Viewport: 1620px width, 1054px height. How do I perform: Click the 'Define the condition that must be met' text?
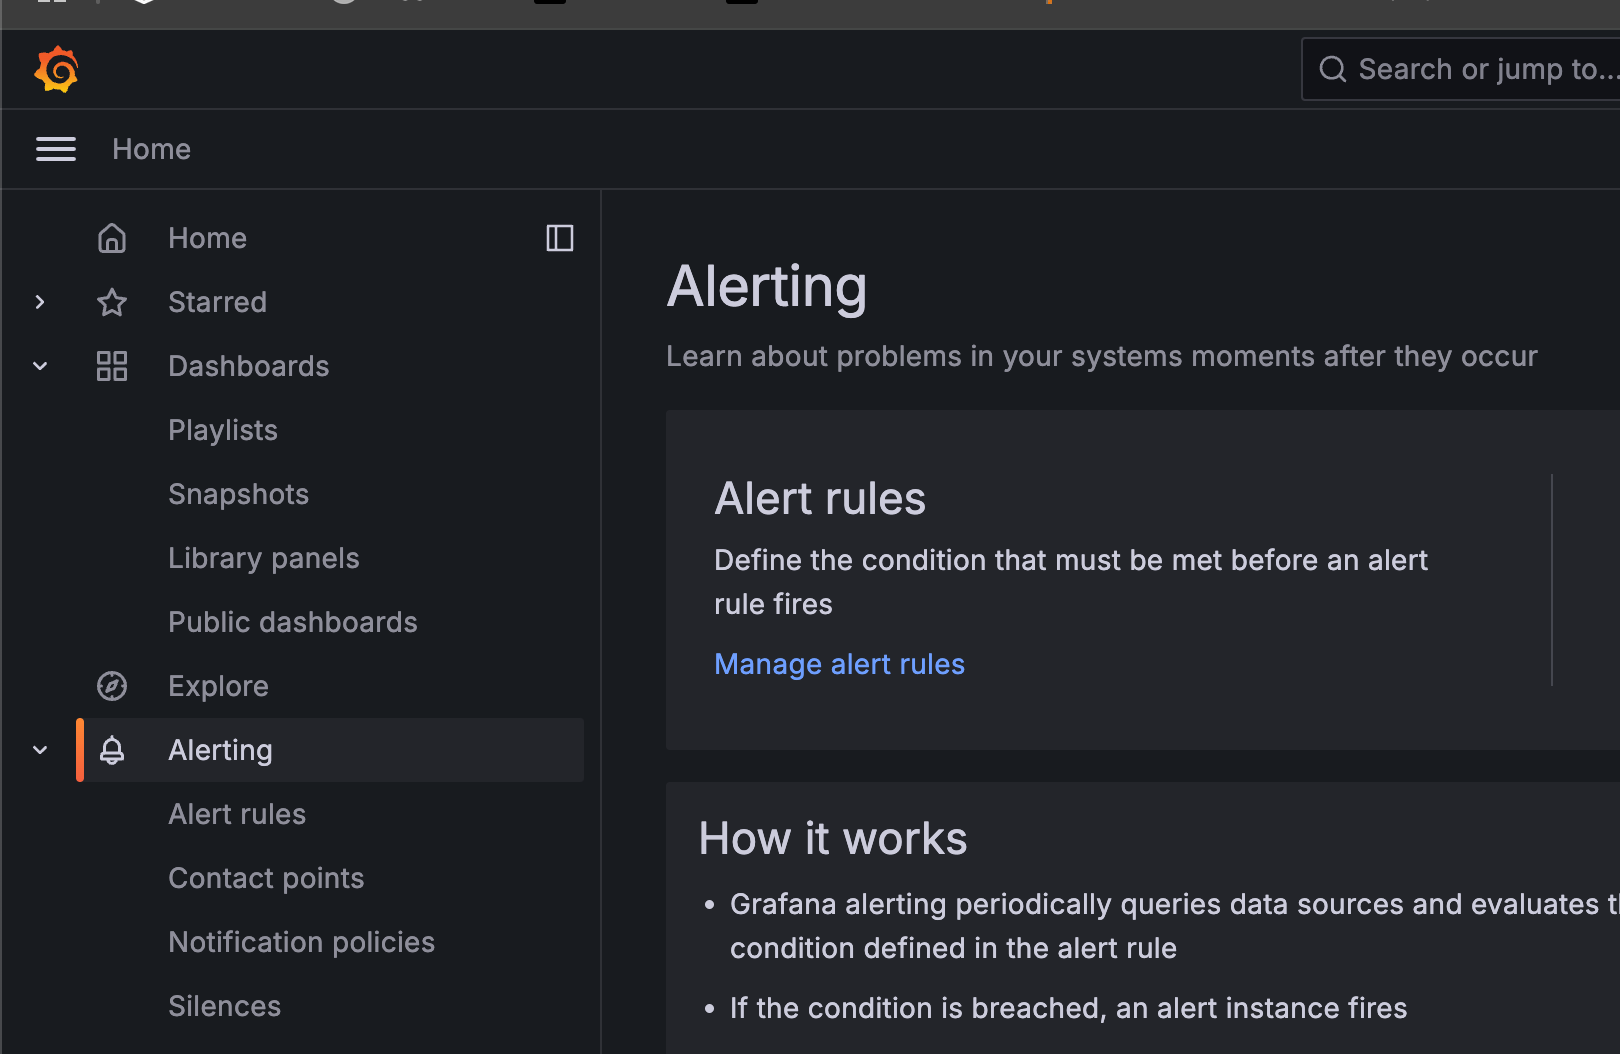click(x=1071, y=582)
